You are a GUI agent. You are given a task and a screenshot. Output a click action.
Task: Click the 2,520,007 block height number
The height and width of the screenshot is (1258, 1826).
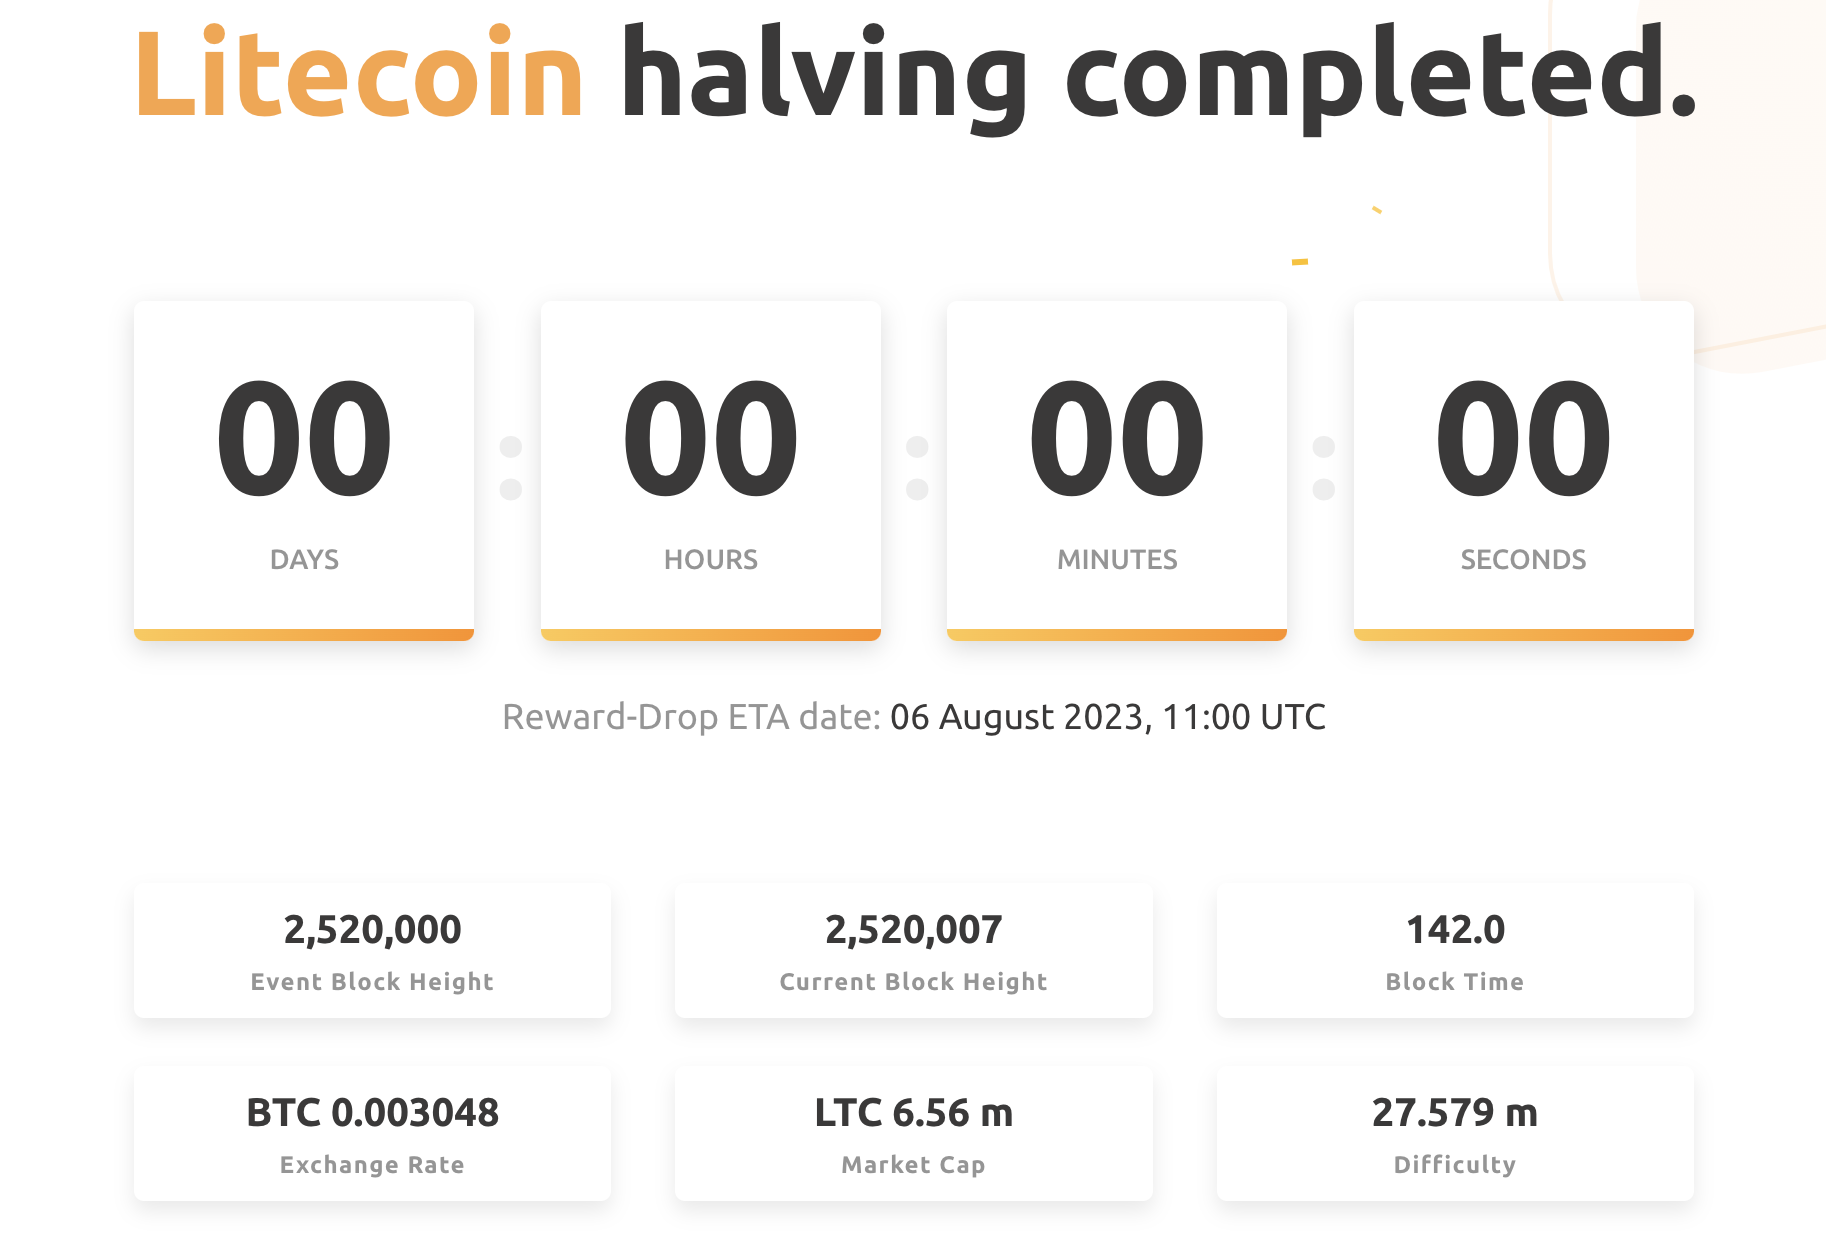point(914,930)
